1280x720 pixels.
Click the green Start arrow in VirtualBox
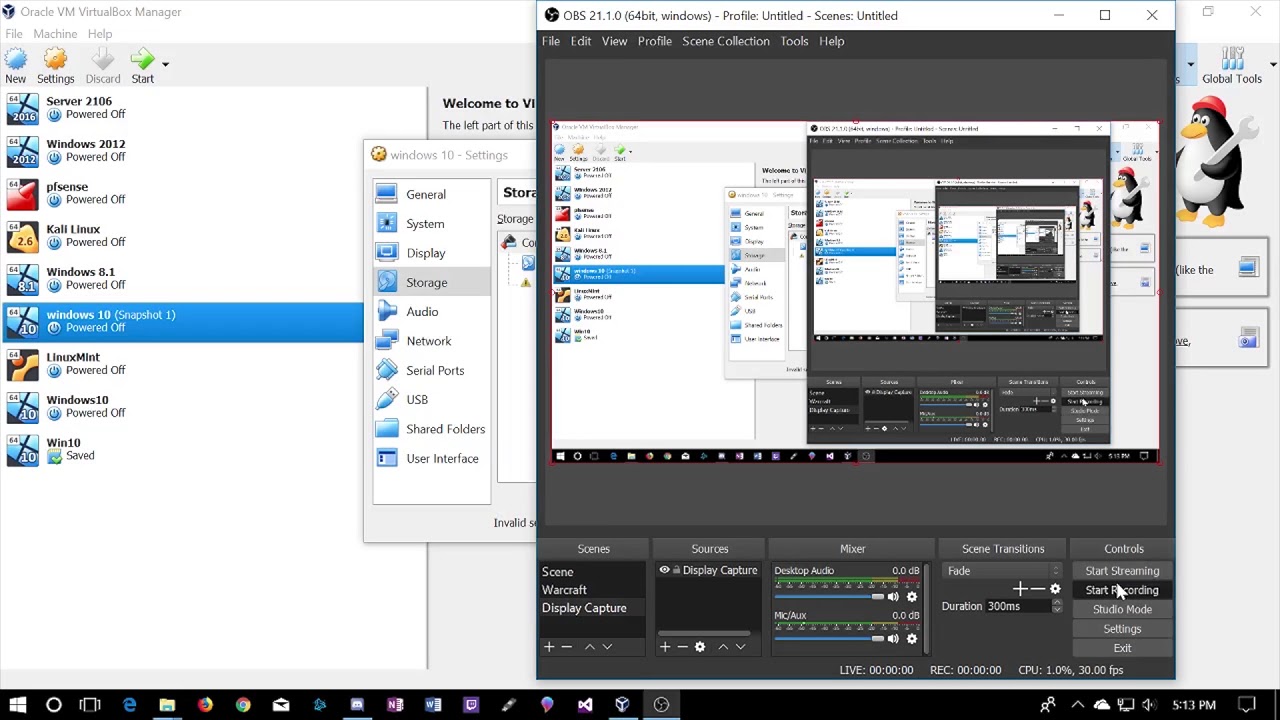[142, 66]
